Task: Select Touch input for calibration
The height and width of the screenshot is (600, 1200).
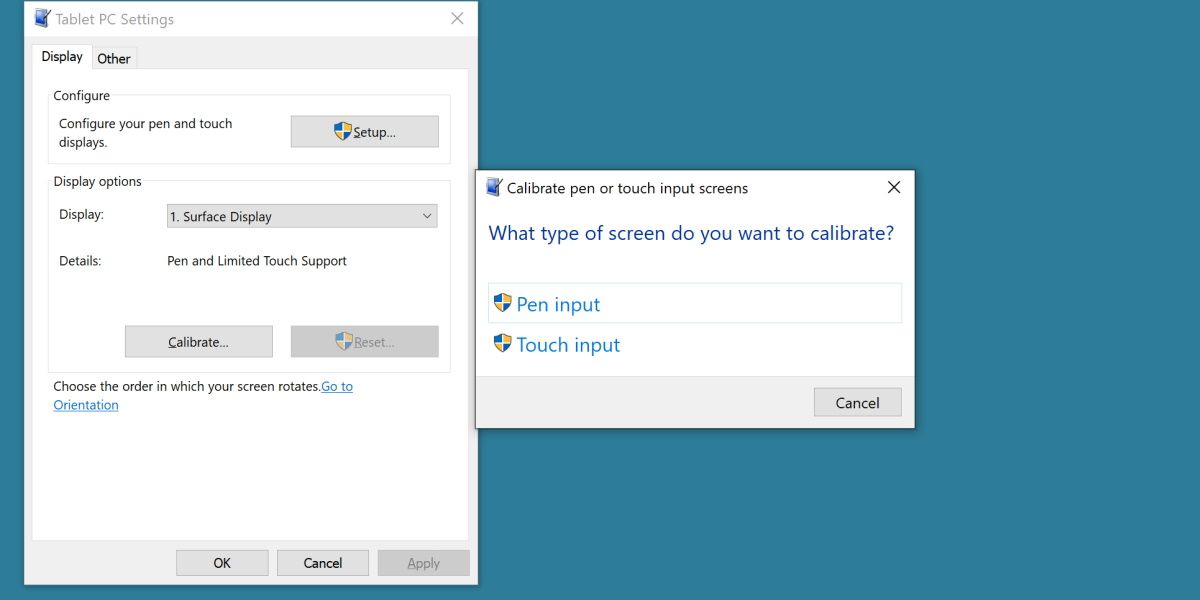Action: click(568, 344)
